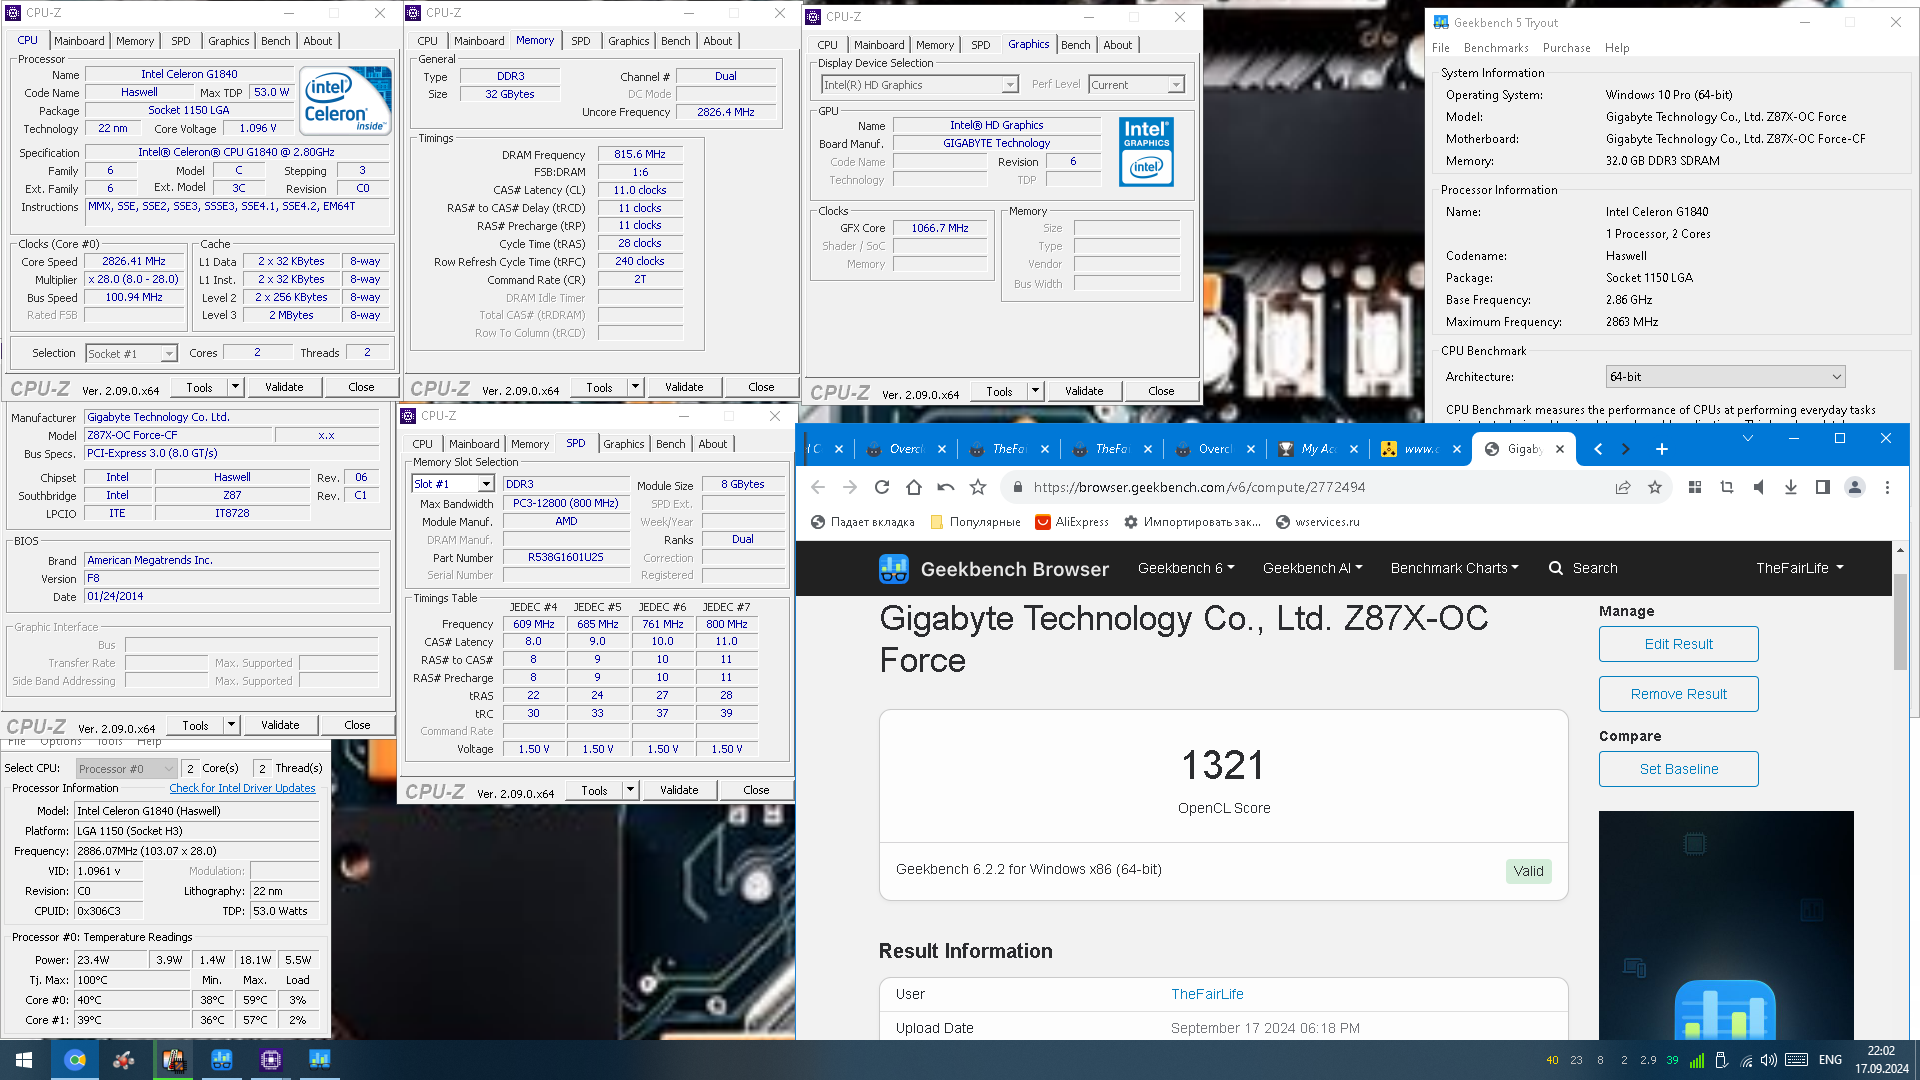
Task: Mute tab with speaker icon in browser toolbar
Action: click(x=1758, y=487)
